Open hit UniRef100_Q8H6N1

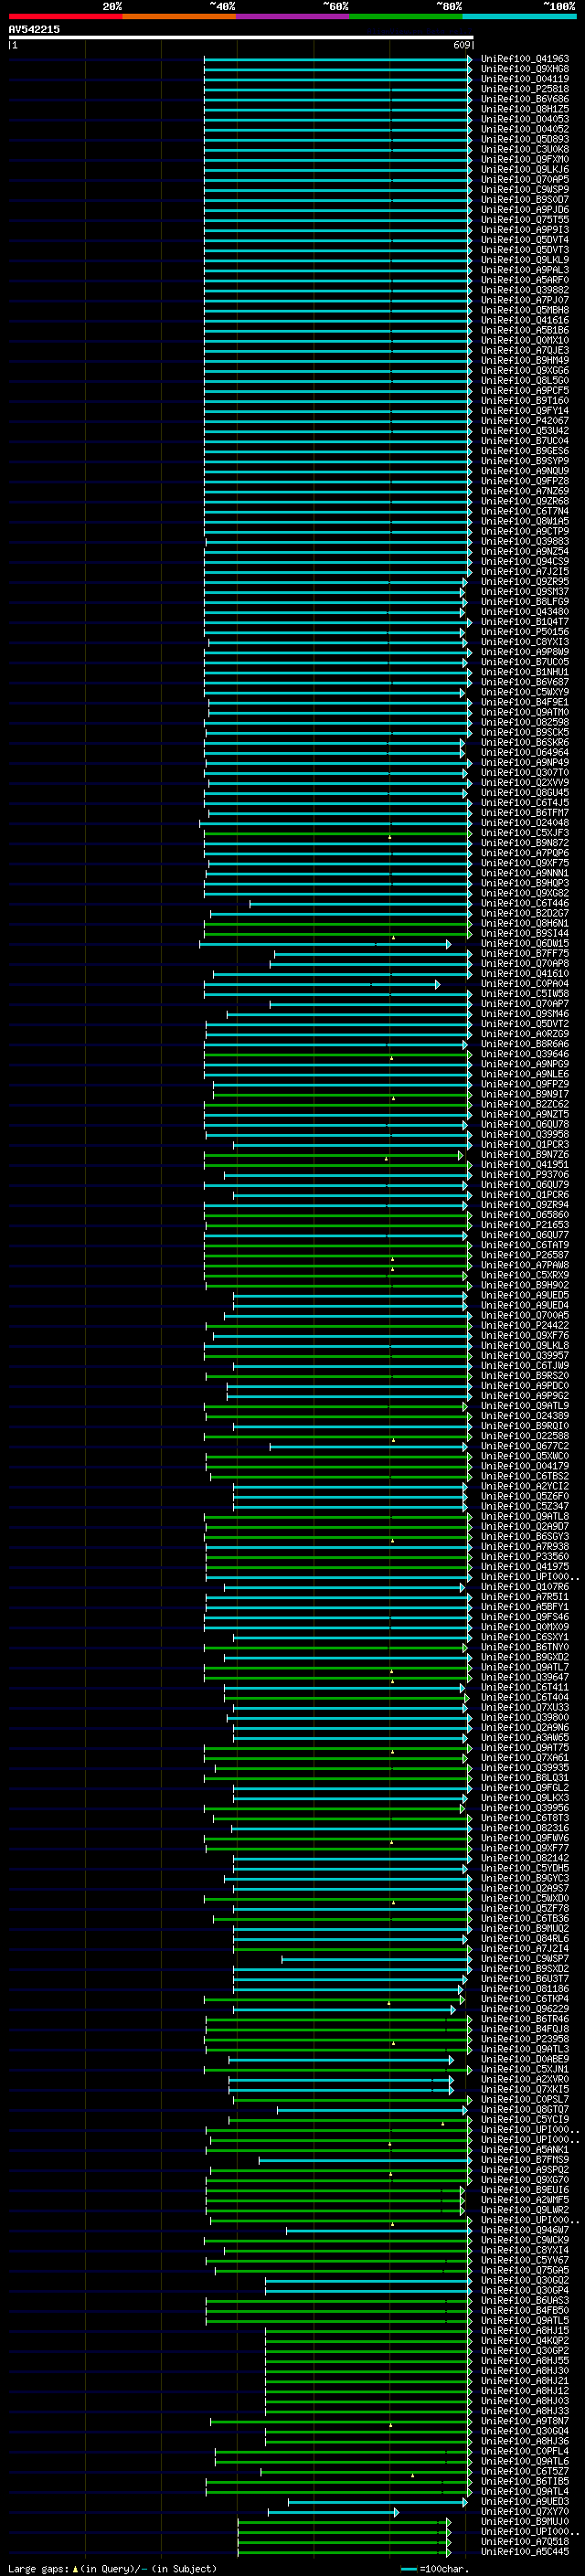pos(525,923)
